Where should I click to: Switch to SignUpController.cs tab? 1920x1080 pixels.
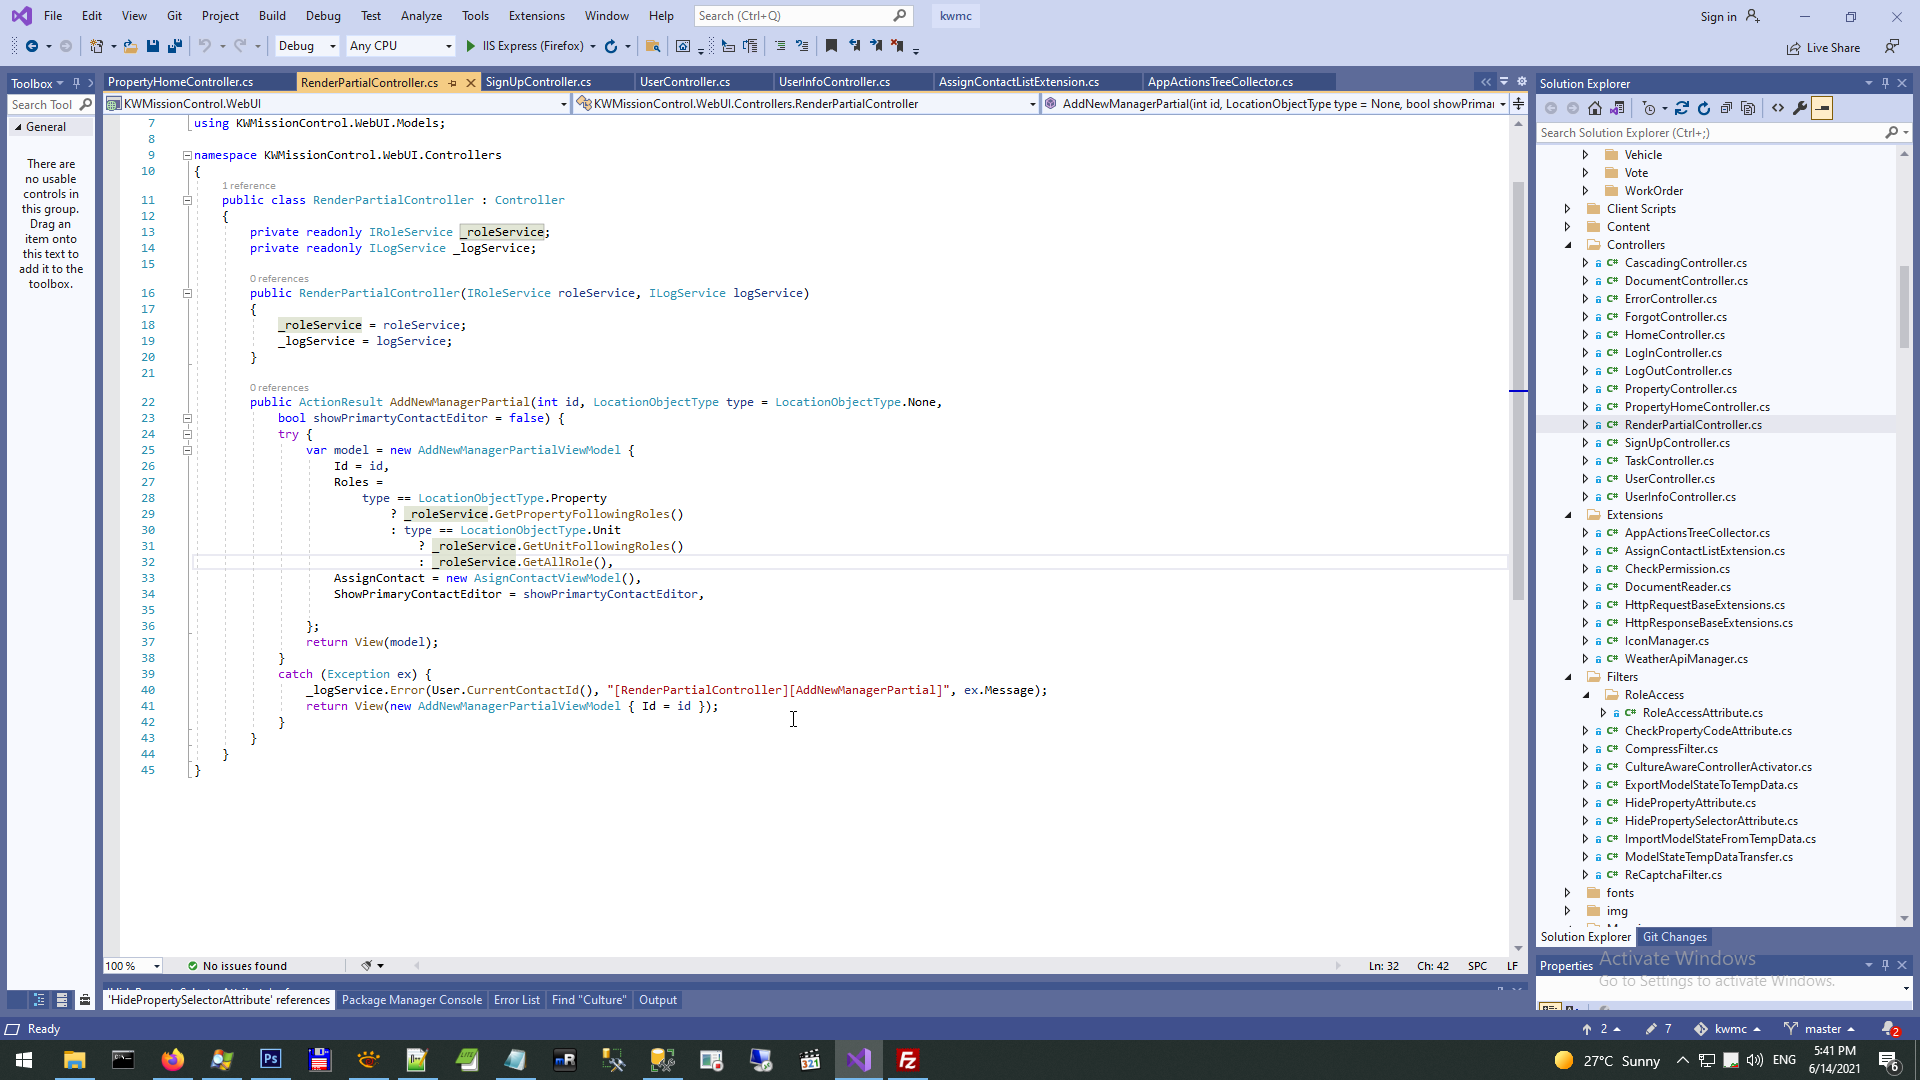pos(538,82)
